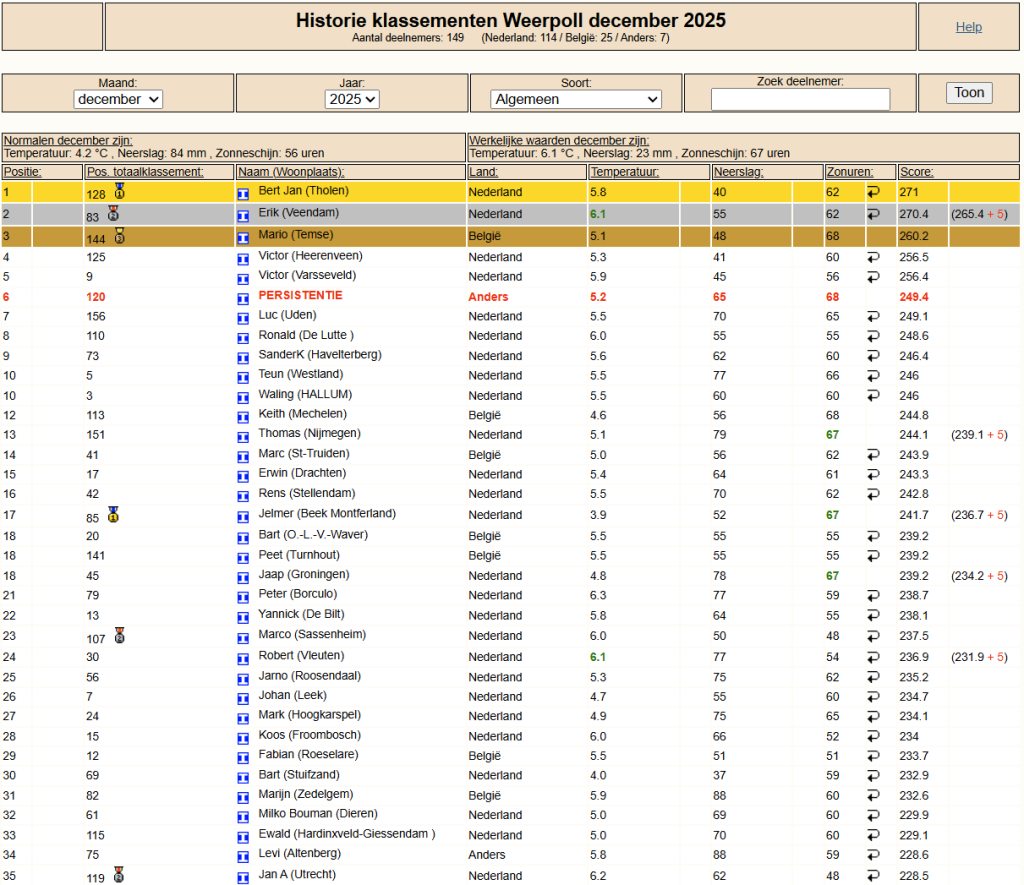Screen dimensions: 1024x885
Task: Click return arrow icon in Luc (Uden) row
Action: 873,316
